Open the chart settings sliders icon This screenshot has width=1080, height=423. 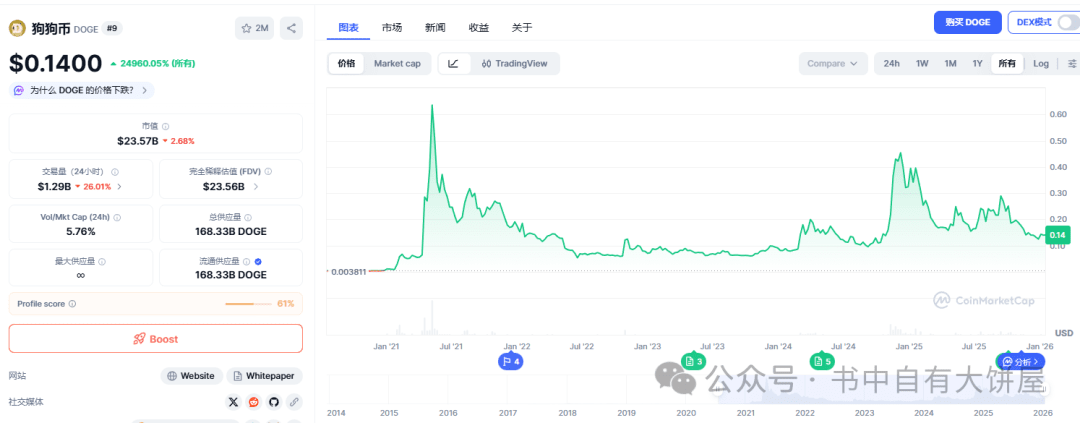tap(1072, 63)
